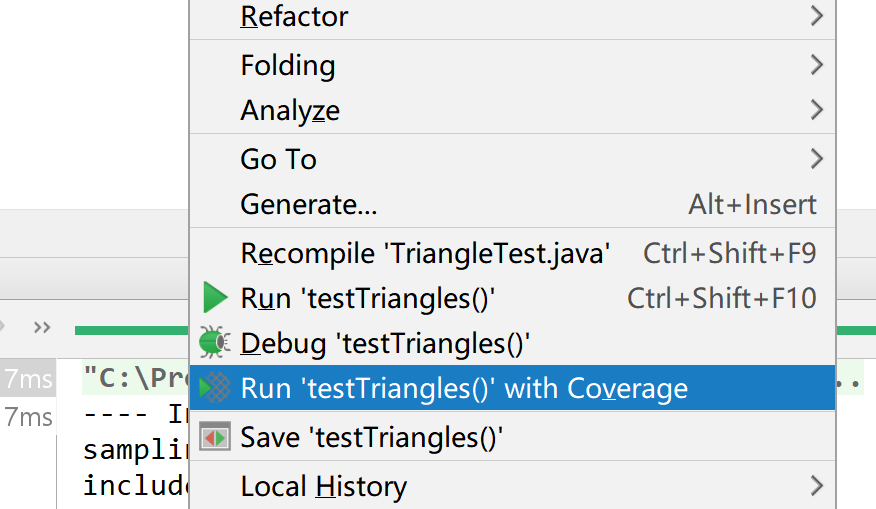
Task: Click the Run with Coverage icon
Action: 215,388
